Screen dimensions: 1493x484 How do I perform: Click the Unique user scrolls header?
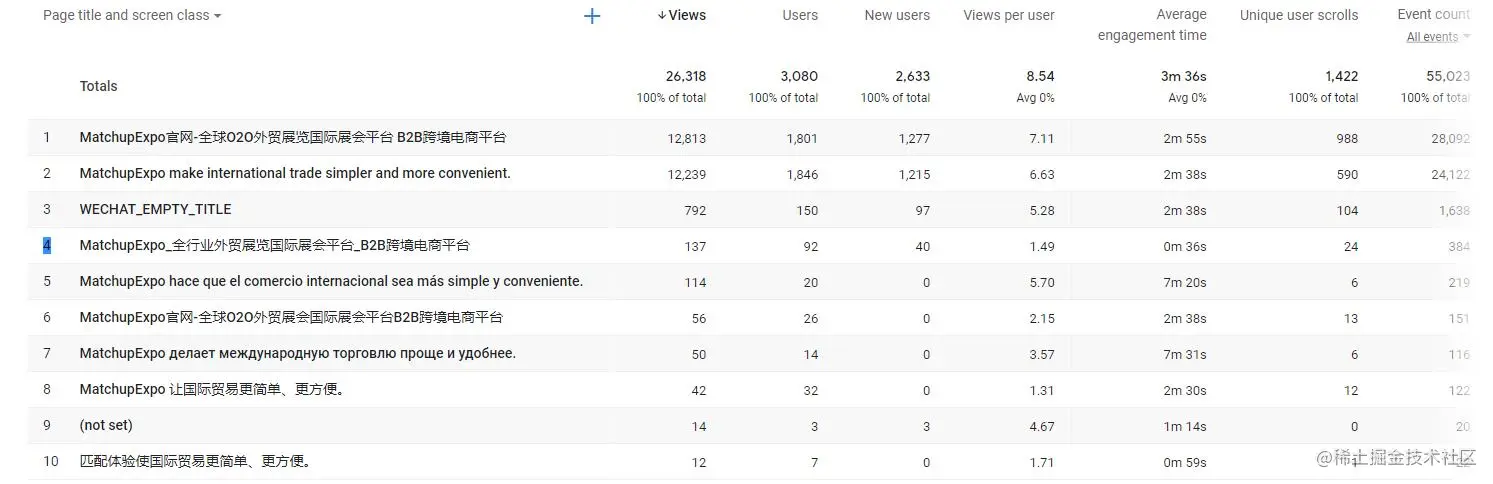(1298, 15)
